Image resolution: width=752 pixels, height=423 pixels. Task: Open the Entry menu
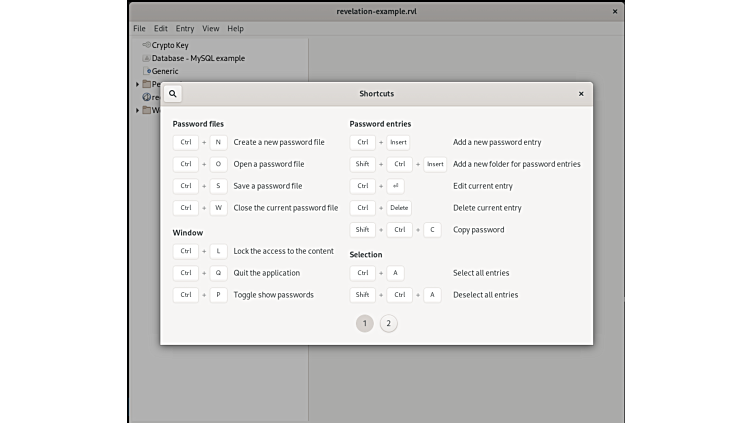(185, 29)
